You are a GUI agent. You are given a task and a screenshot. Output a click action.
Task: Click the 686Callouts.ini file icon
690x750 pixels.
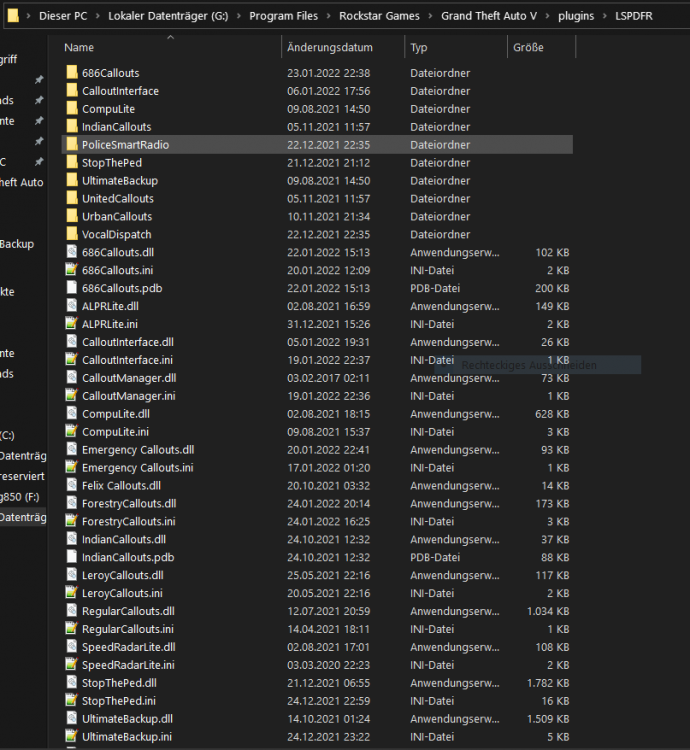click(72, 270)
